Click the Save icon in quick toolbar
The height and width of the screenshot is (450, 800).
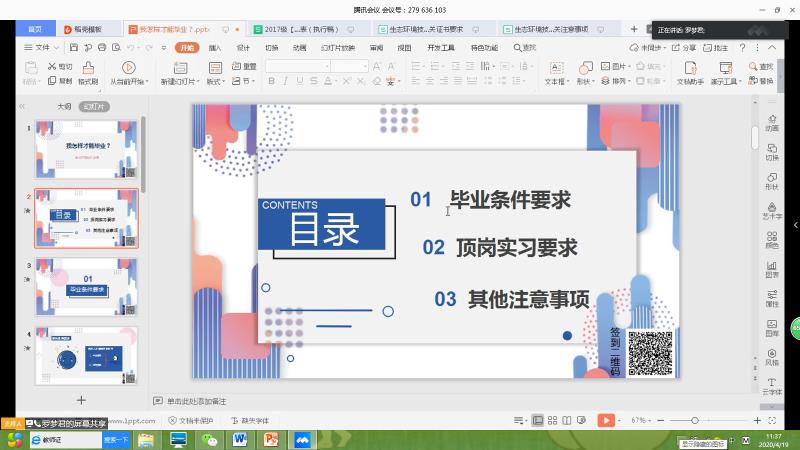[73, 47]
